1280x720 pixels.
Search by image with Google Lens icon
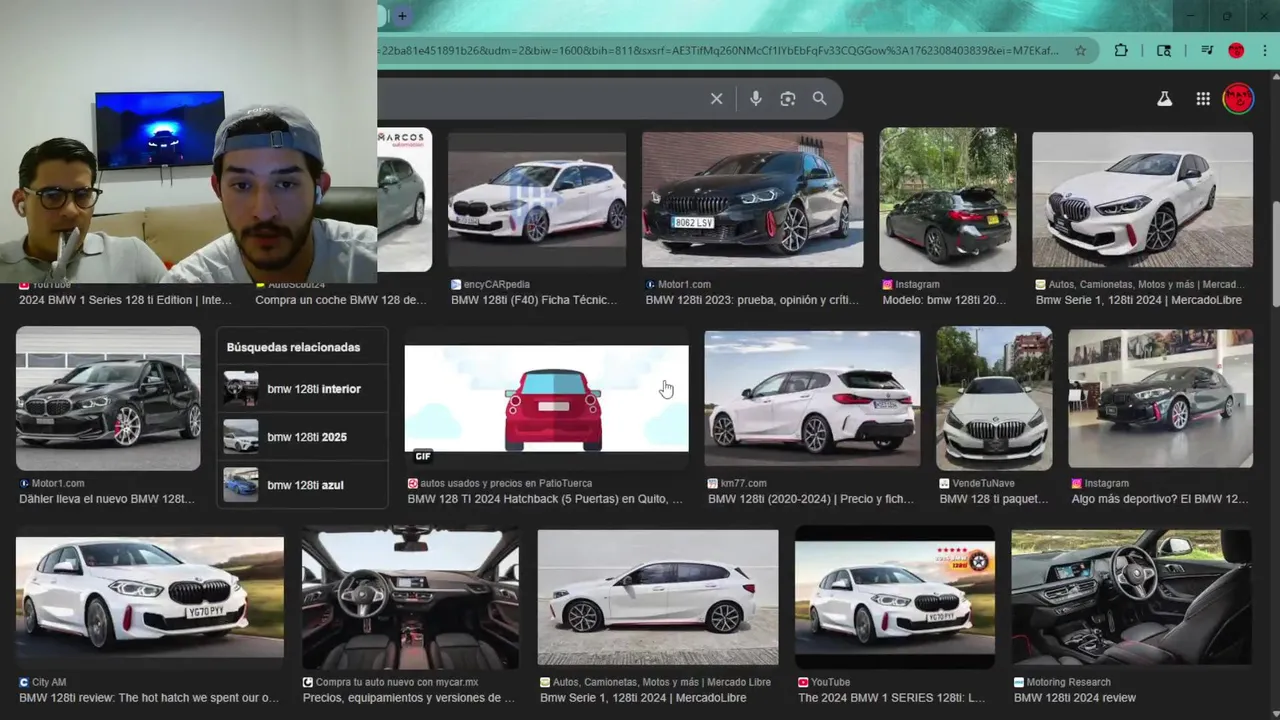788,98
